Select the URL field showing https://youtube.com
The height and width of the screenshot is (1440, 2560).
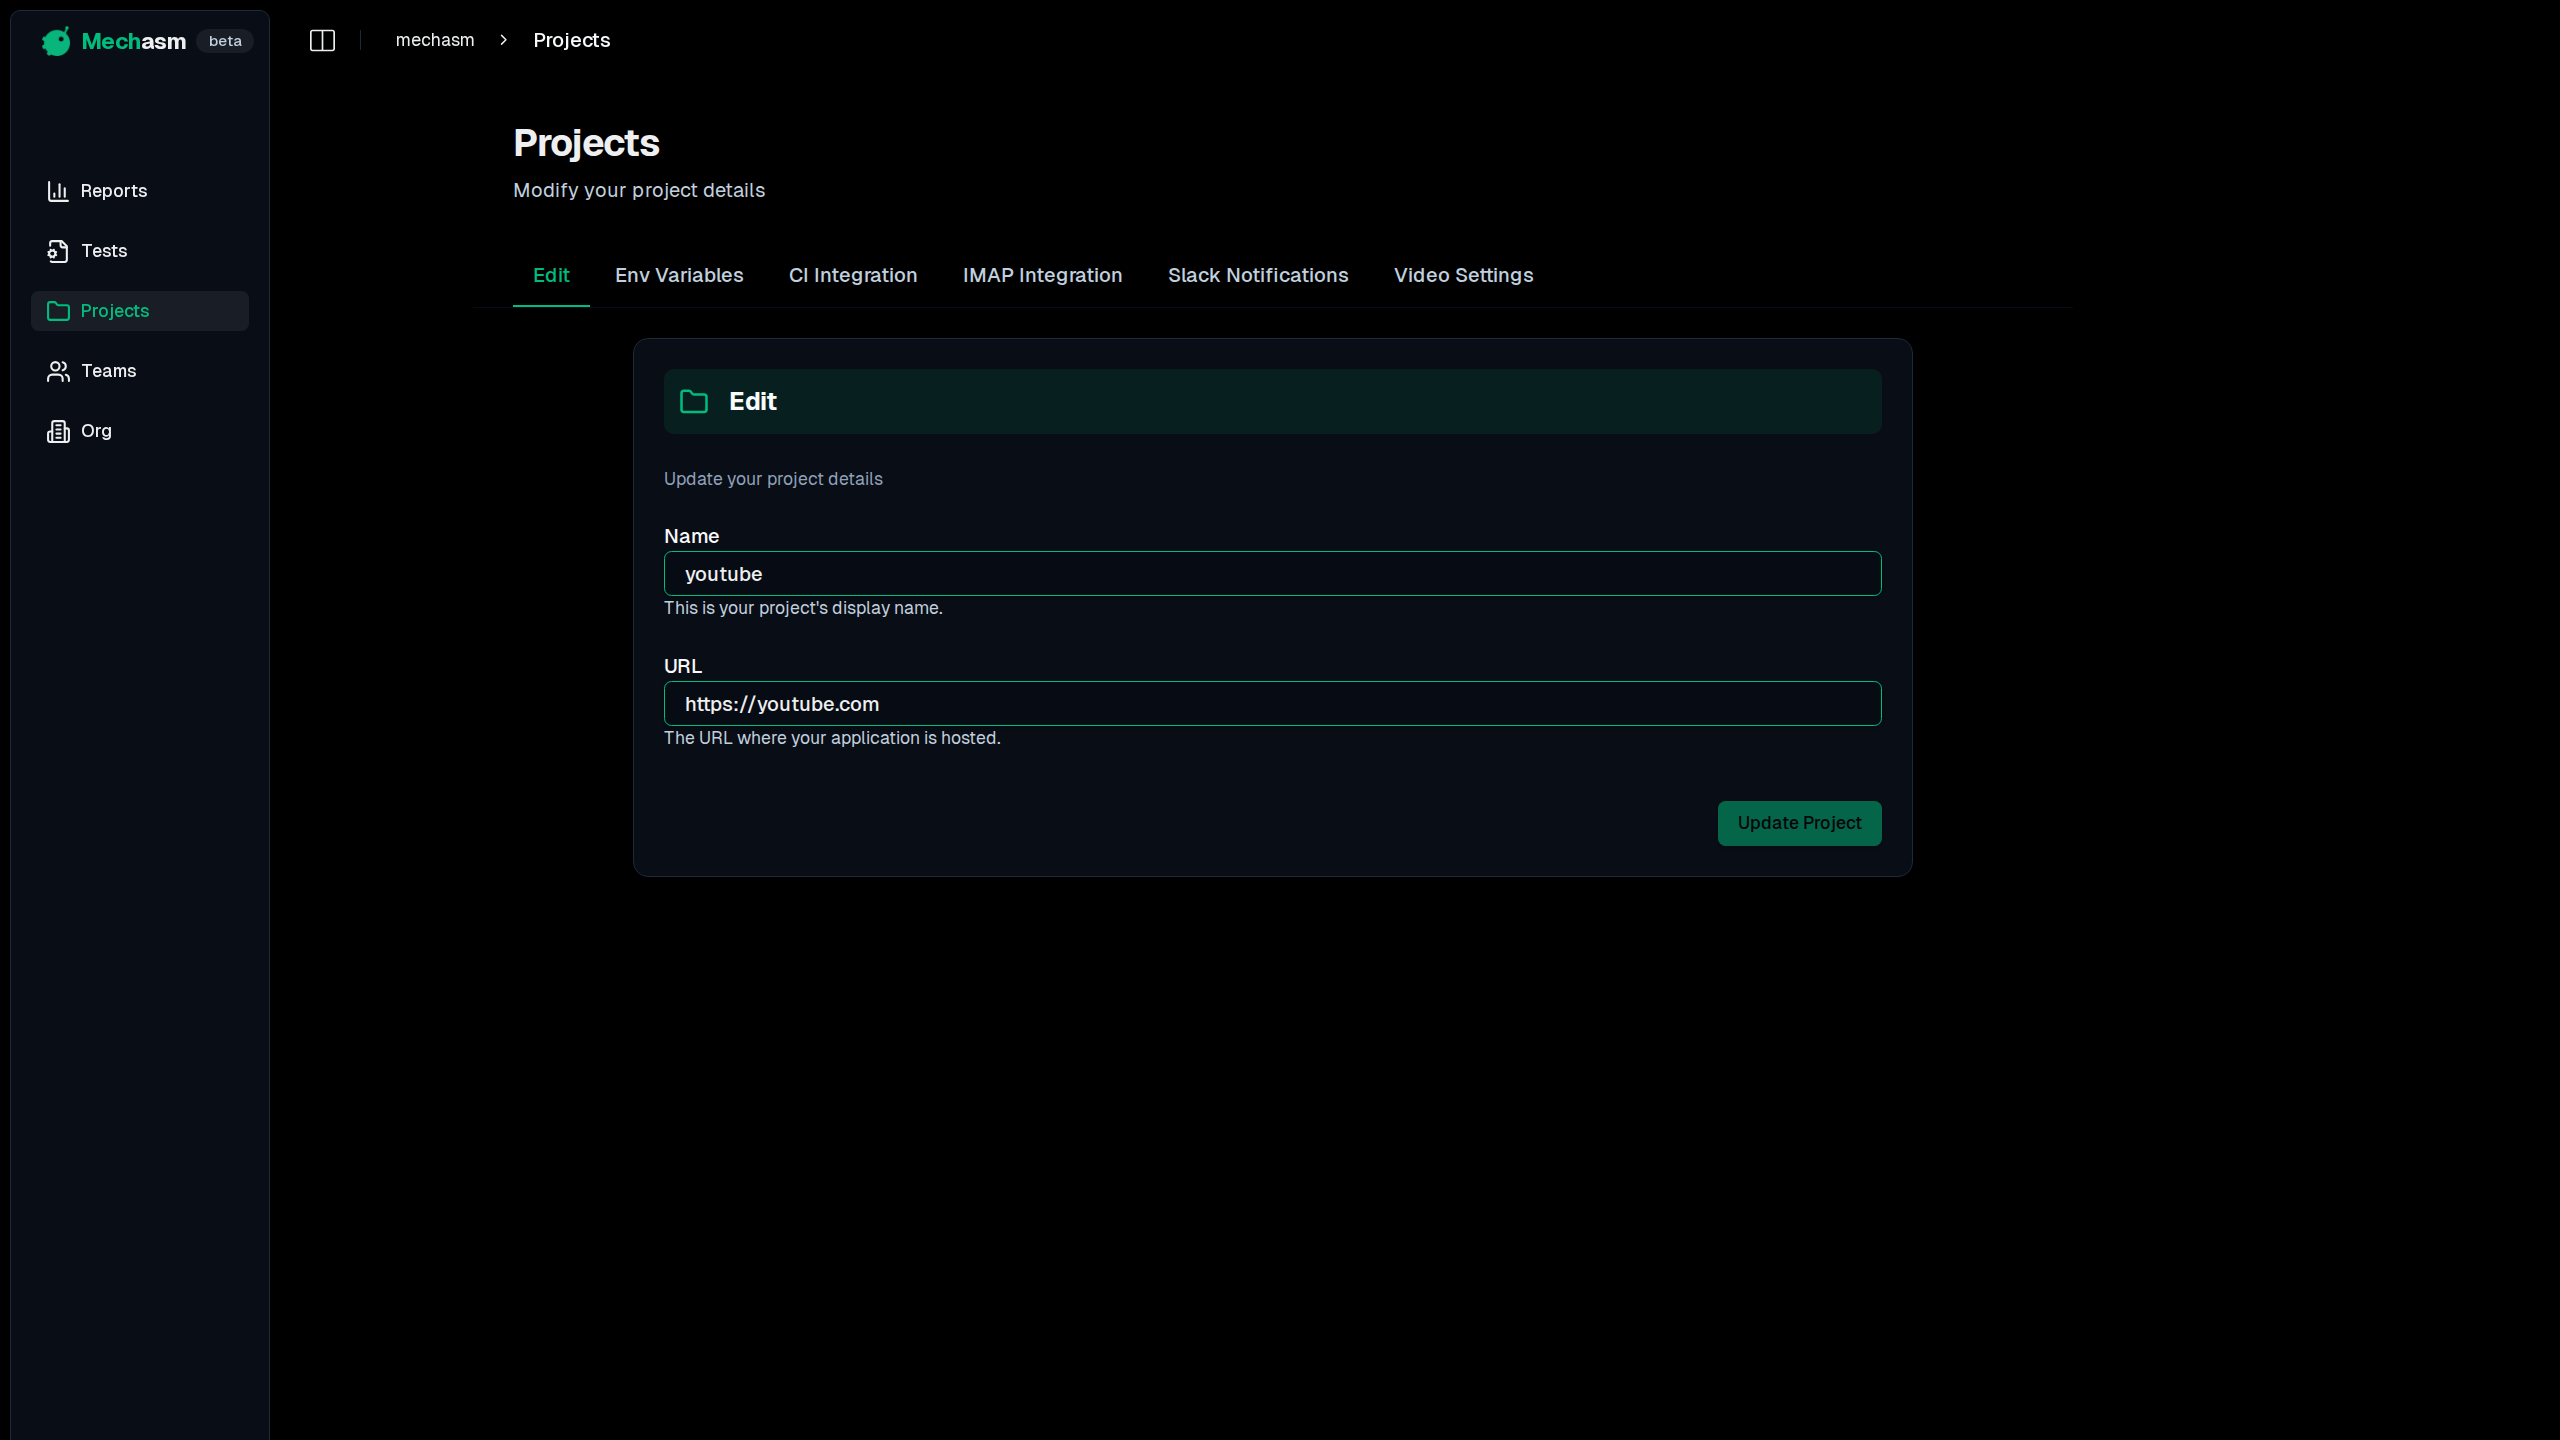1271,703
